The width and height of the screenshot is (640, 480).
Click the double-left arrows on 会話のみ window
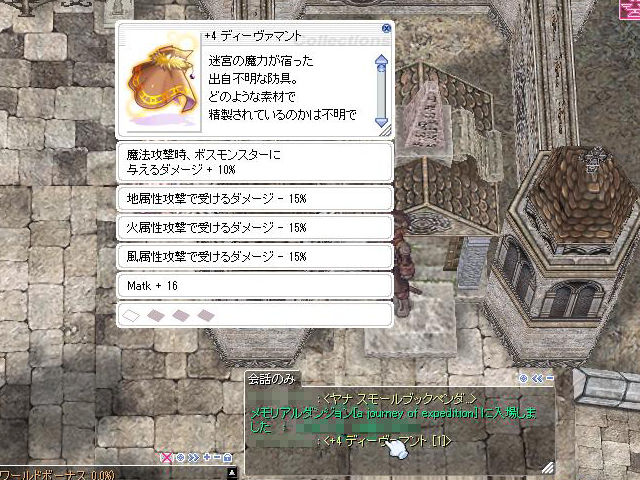[x=537, y=379]
